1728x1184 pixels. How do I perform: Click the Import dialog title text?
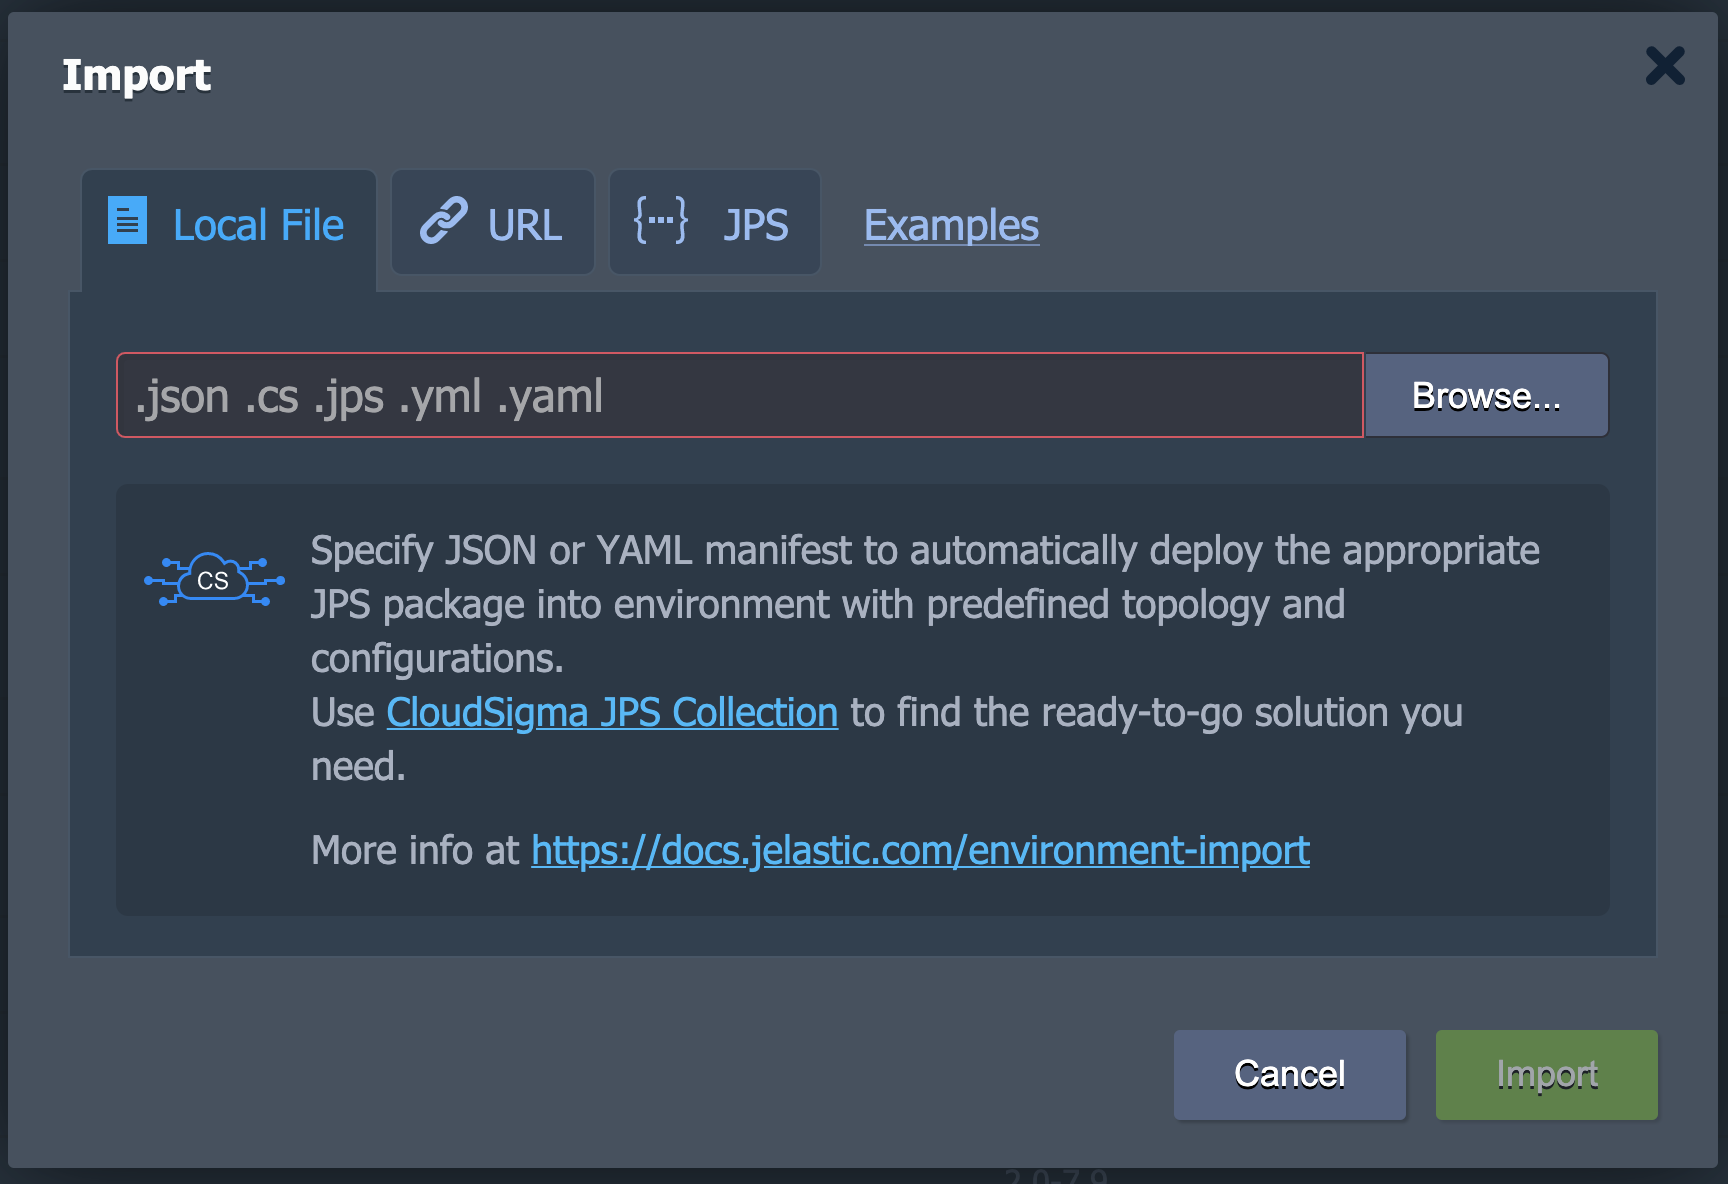tap(136, 76)
